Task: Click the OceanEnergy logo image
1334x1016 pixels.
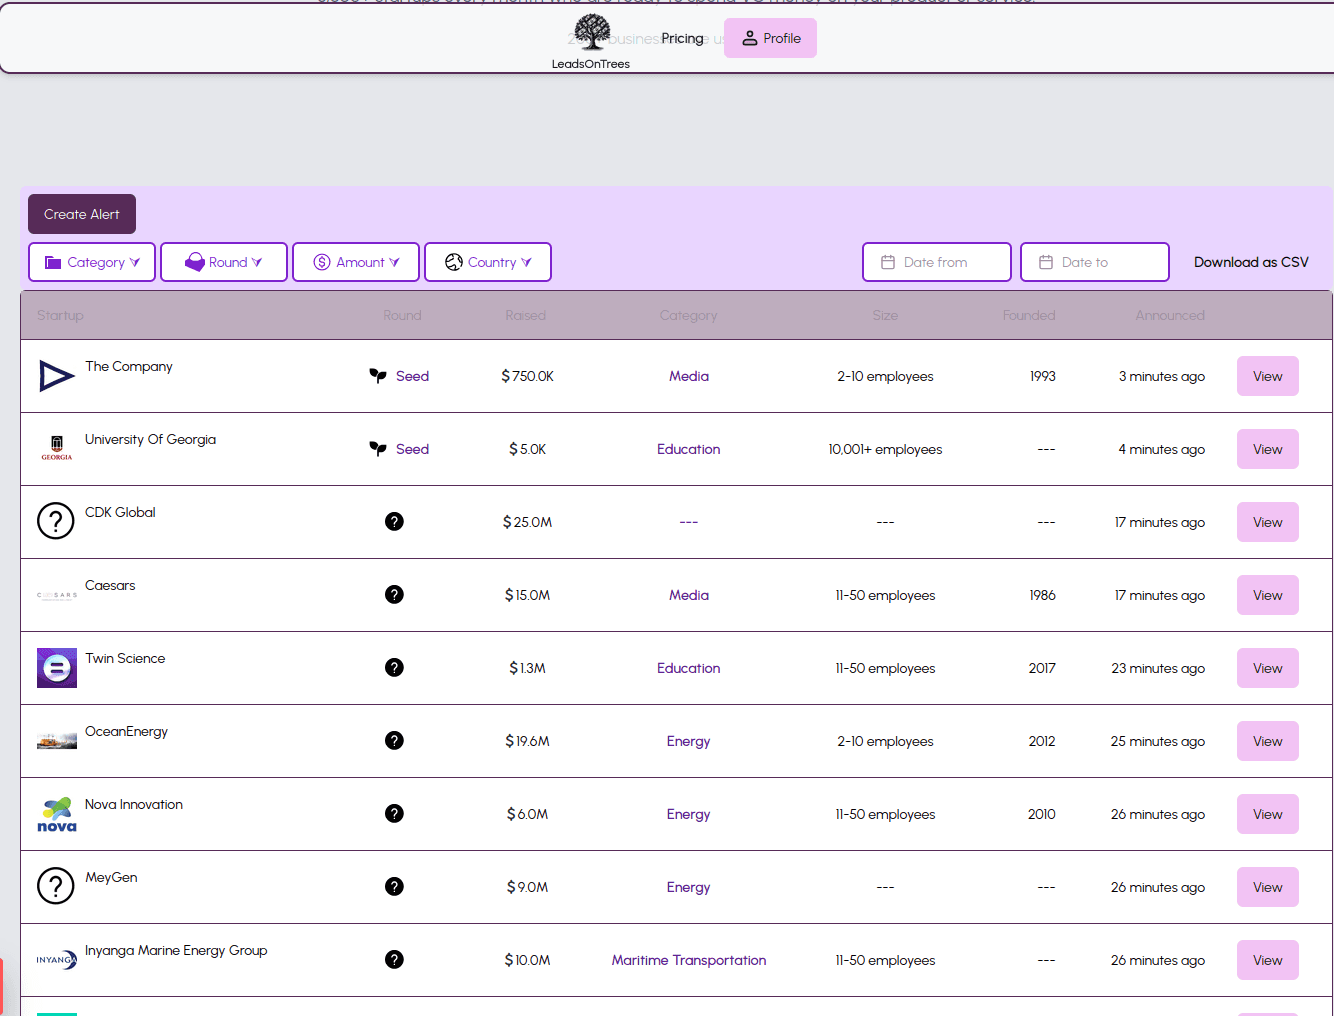Action: 57,741
